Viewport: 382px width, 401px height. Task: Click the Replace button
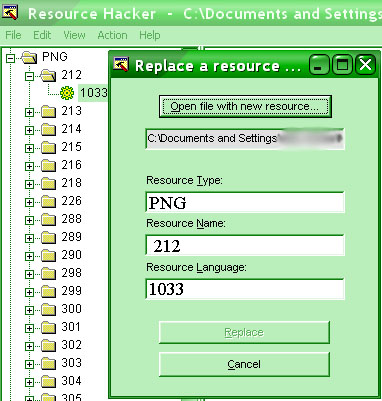click(x=244, y=332)
